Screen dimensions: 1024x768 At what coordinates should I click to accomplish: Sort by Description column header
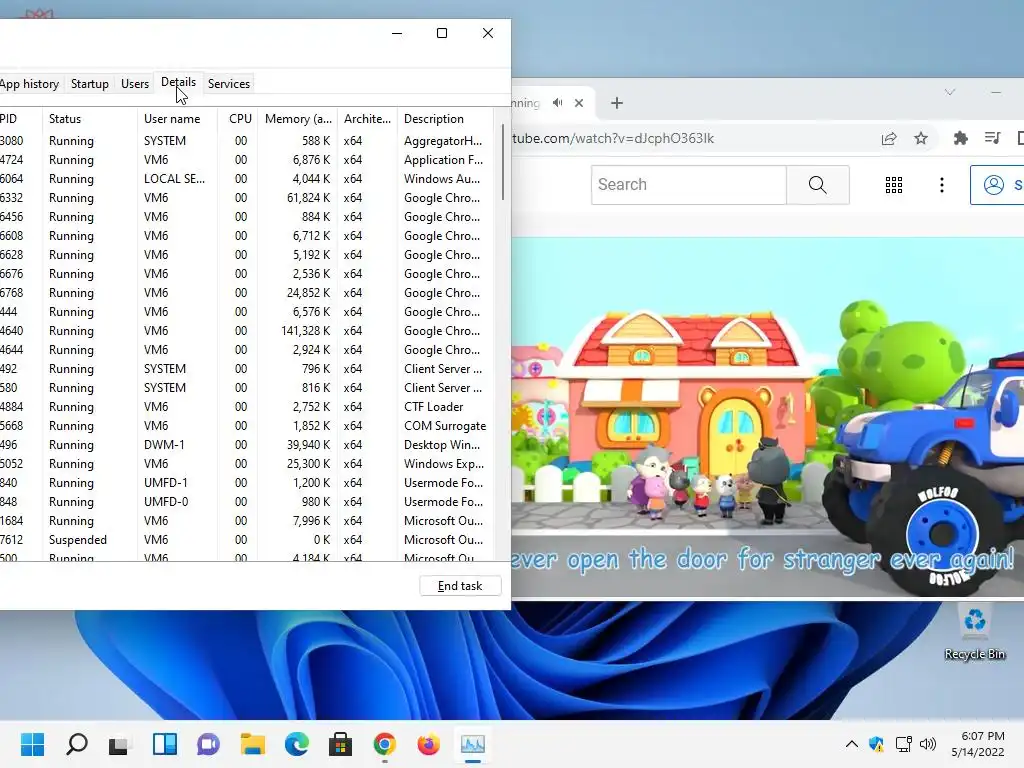click(x=445, y=119)
